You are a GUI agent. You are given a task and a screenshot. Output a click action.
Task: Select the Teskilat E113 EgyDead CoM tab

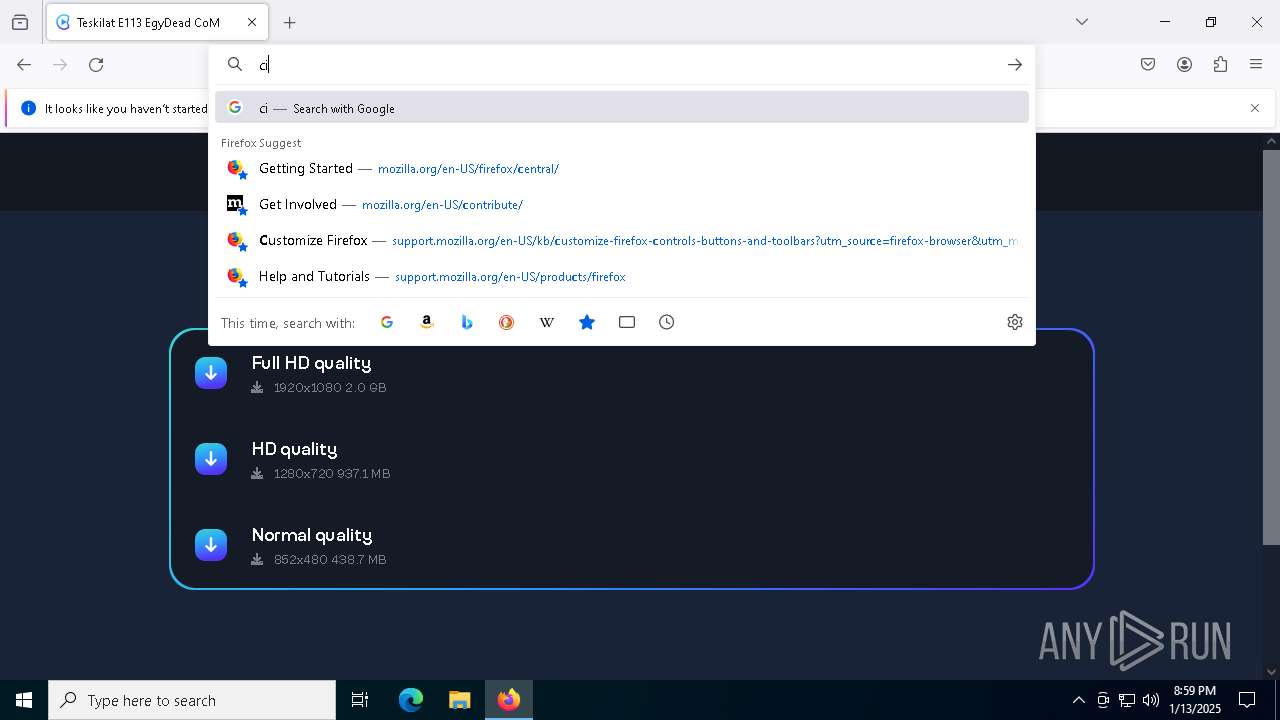point(157,22)
